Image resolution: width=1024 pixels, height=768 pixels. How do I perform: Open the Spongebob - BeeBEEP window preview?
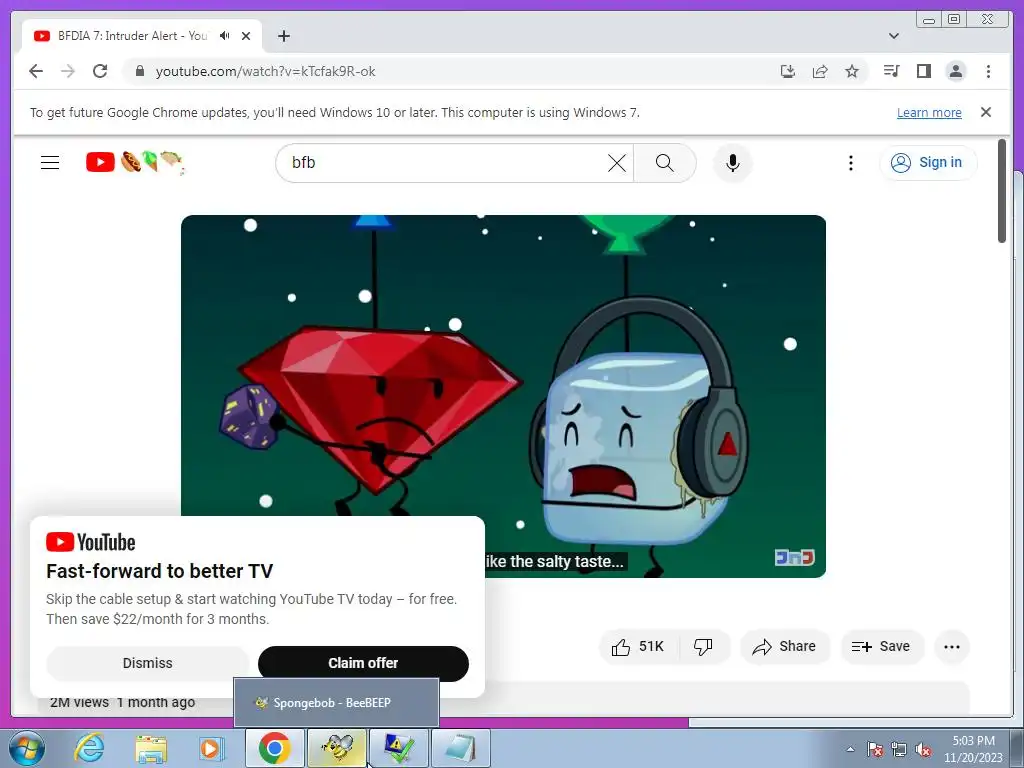(336, 703)
